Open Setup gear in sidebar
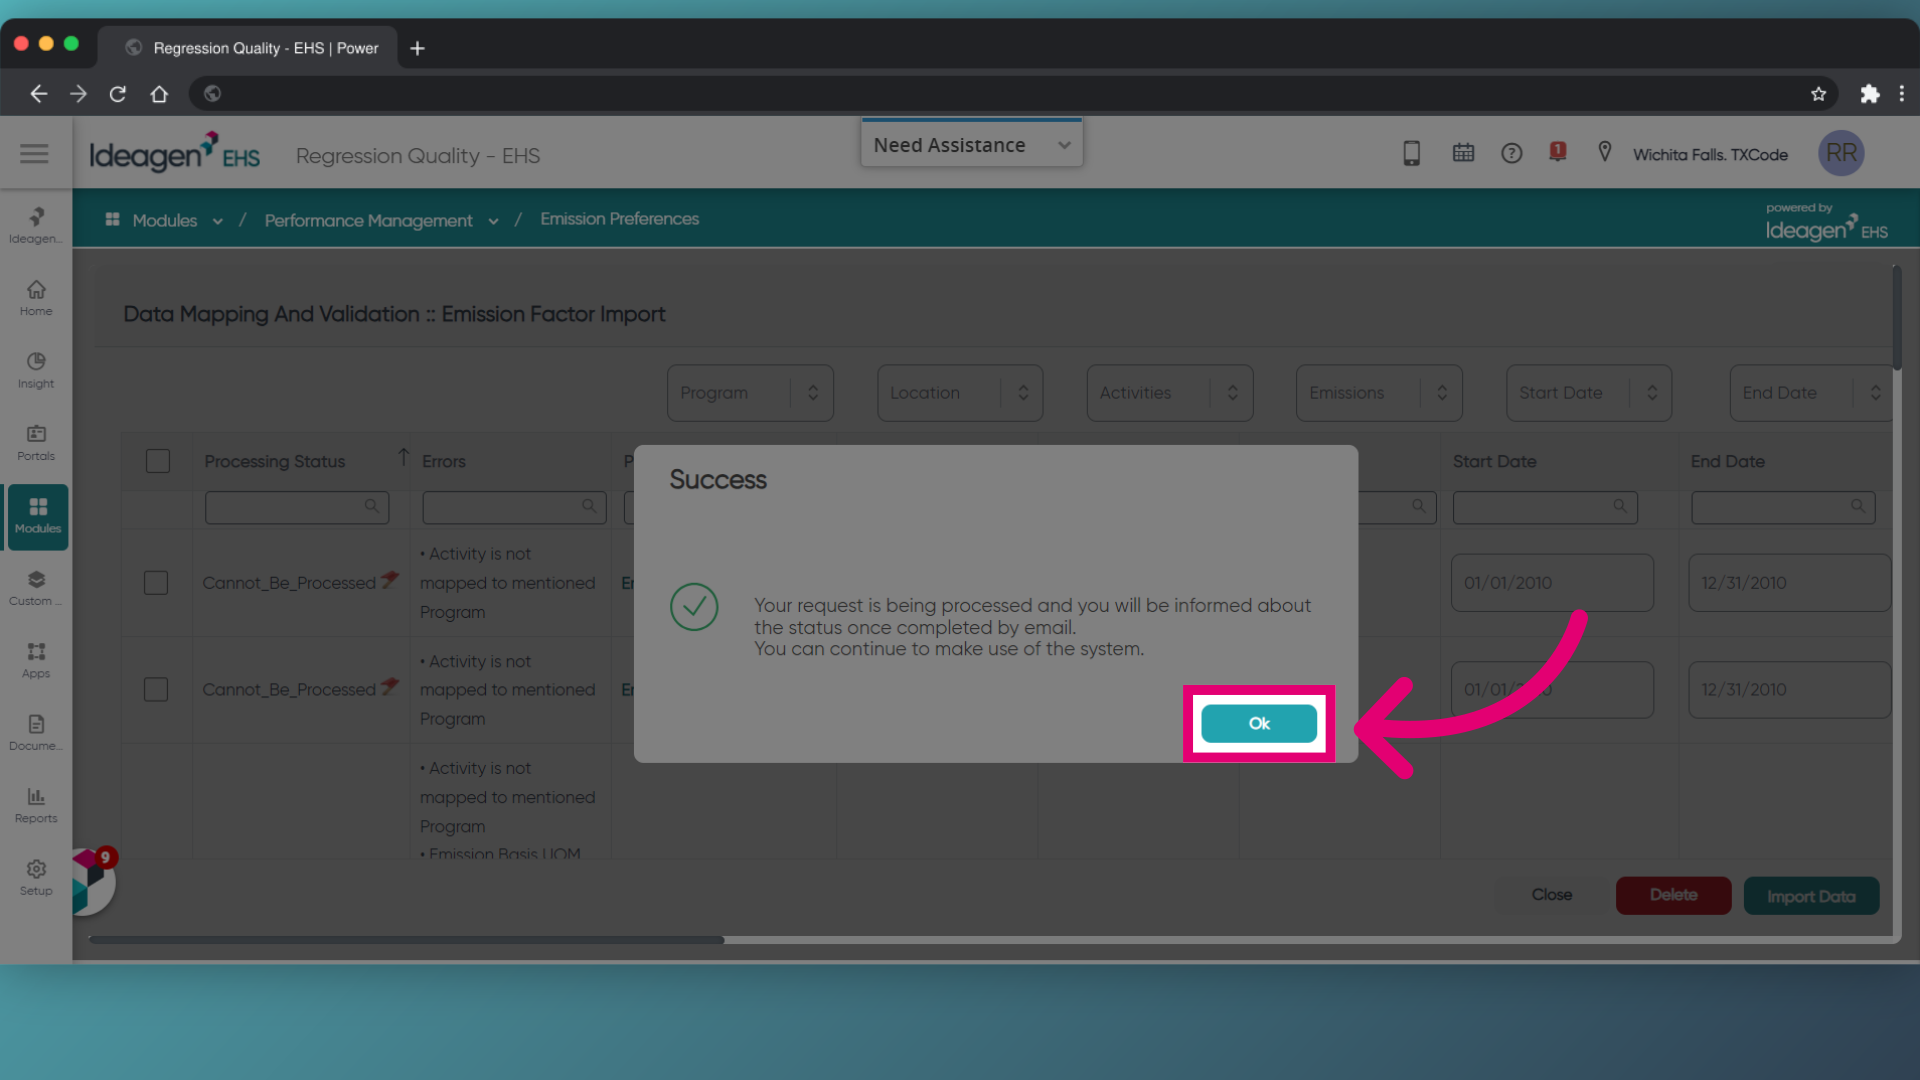Viewport: 1920px width, 1080px height. pos(36,878)
